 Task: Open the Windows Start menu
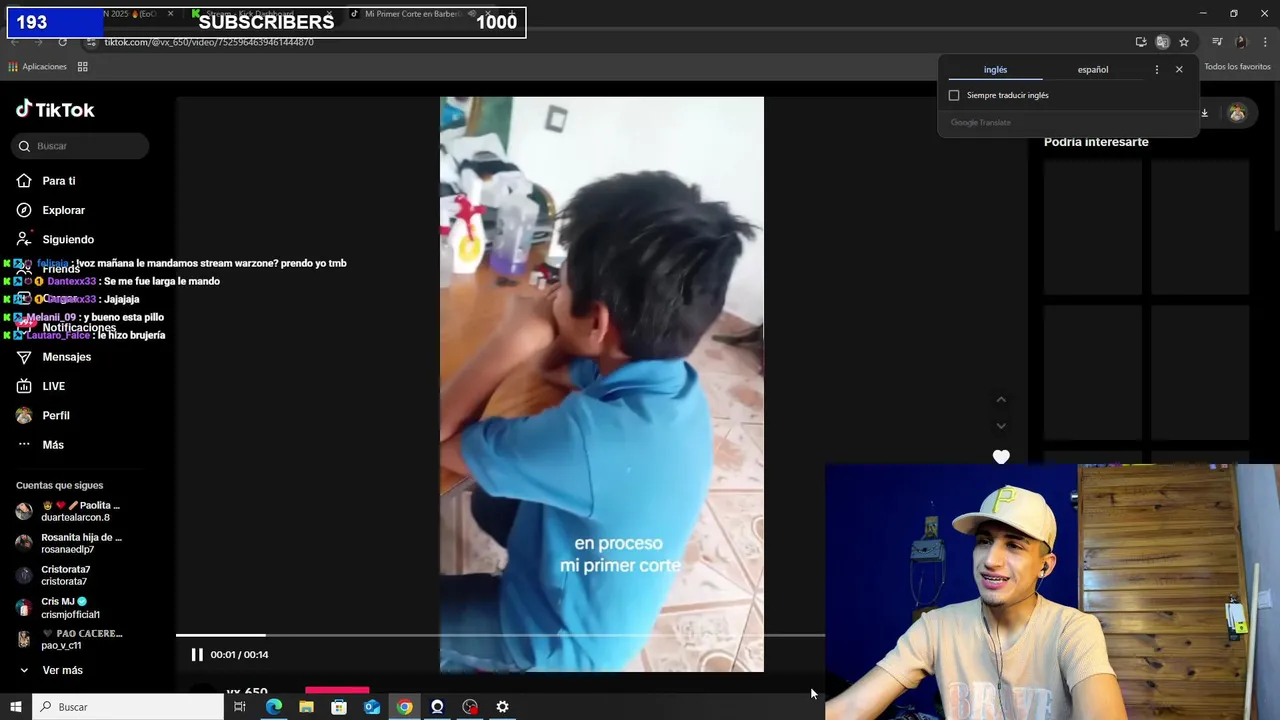tap(15, 707)
